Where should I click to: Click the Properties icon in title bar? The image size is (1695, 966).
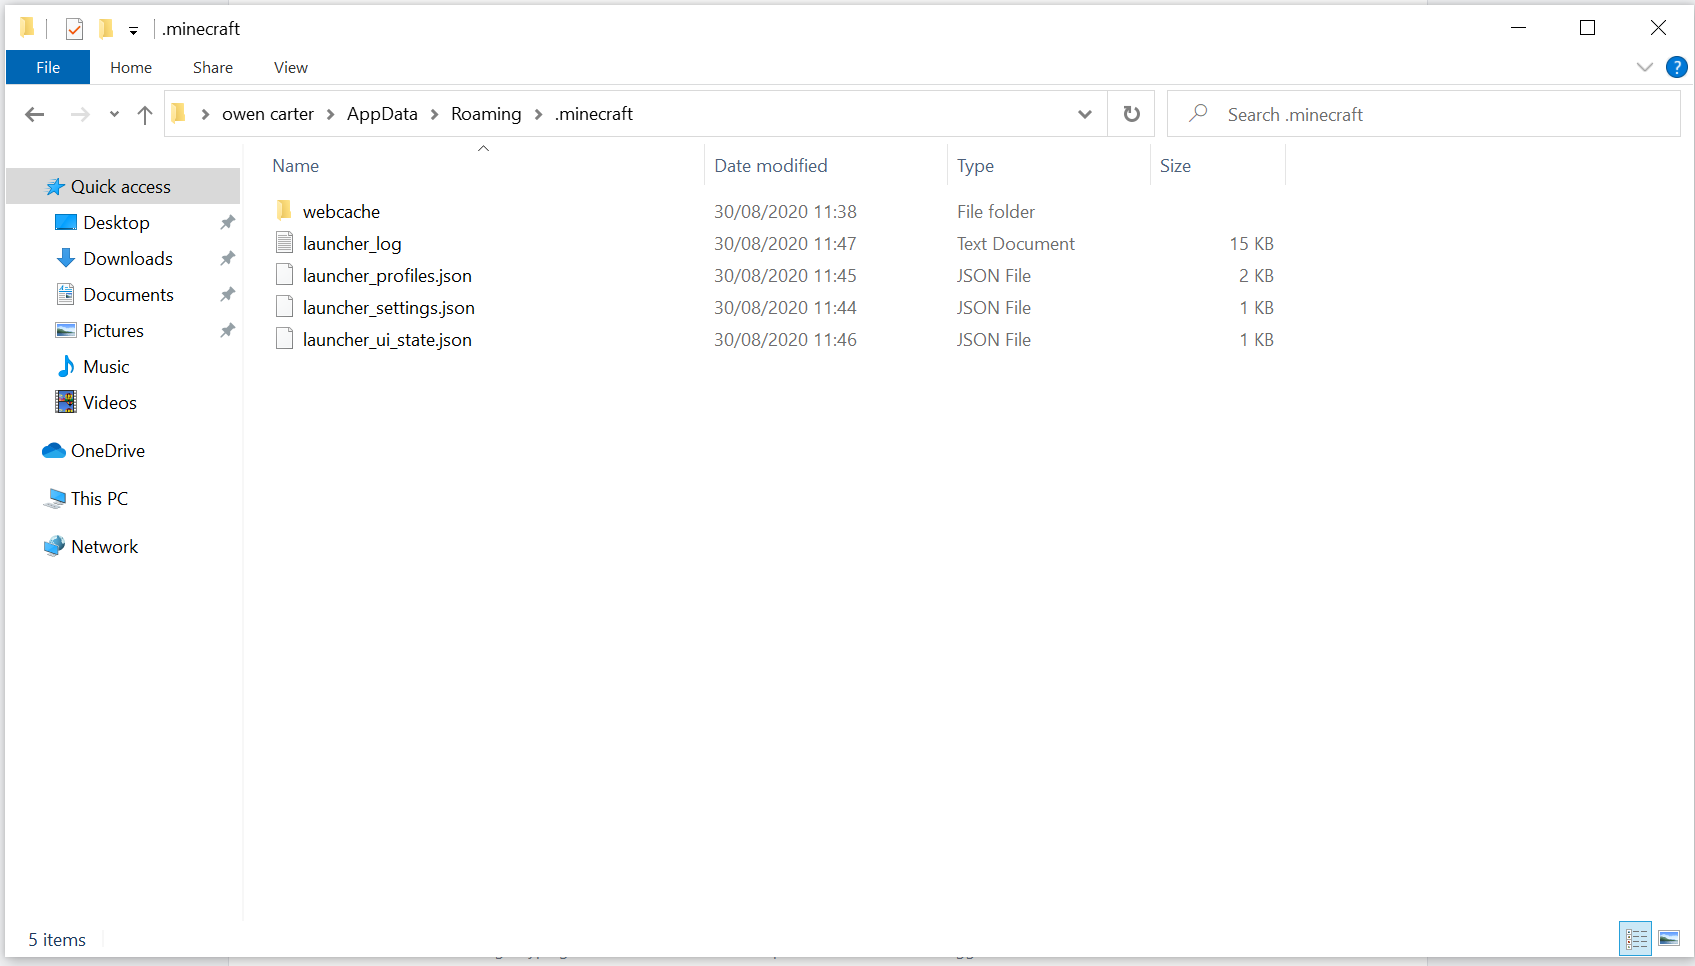[74, 29]
